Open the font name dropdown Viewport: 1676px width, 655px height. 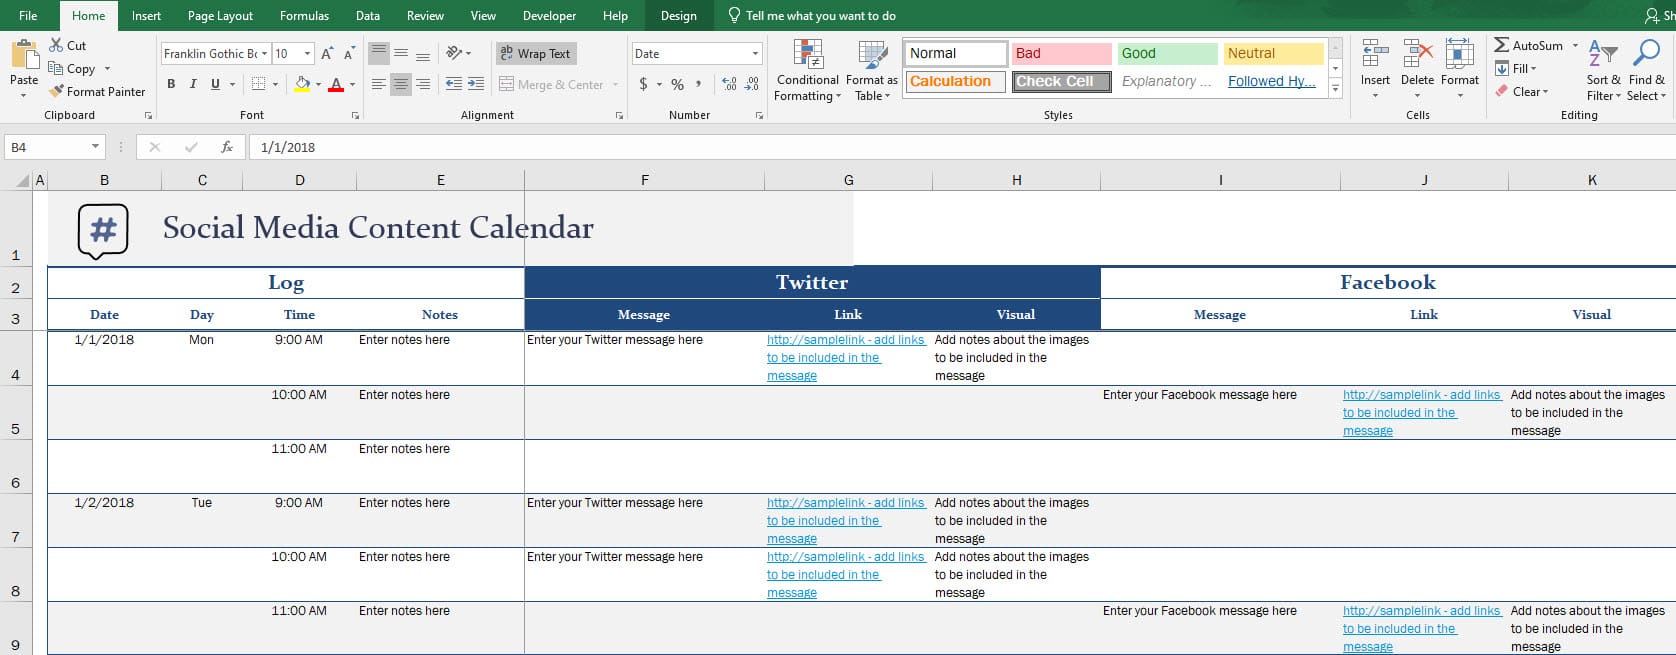click(265, 54)
